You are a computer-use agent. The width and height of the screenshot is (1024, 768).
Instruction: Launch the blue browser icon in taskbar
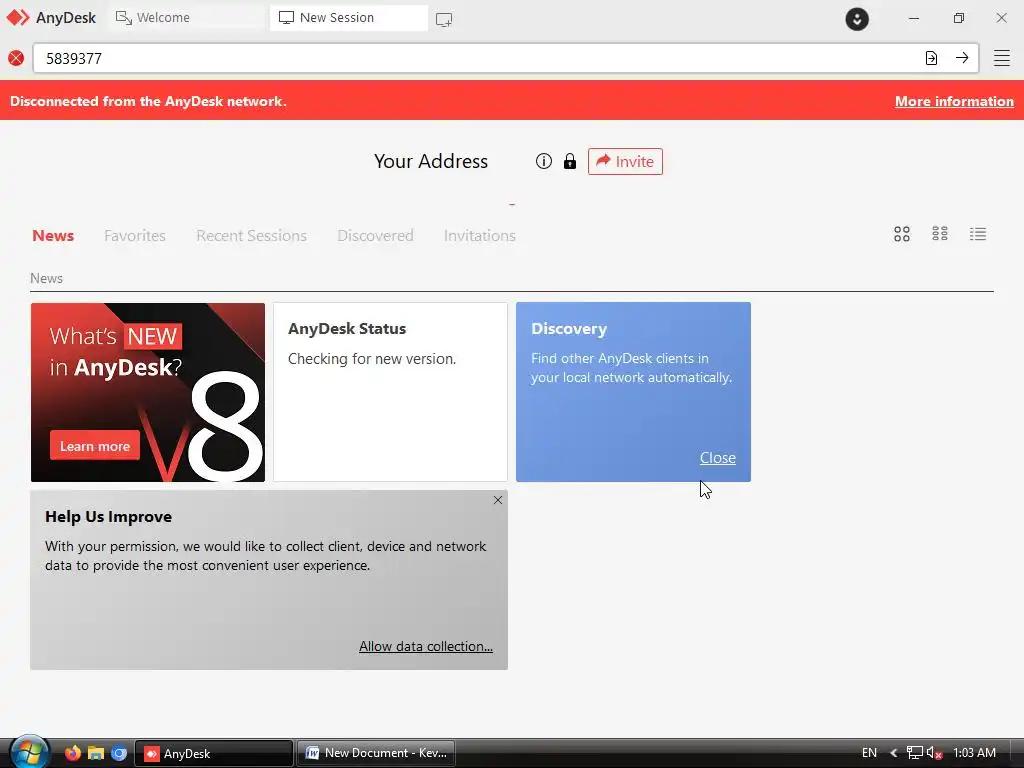pyautogui.click(x=119, y=753)
